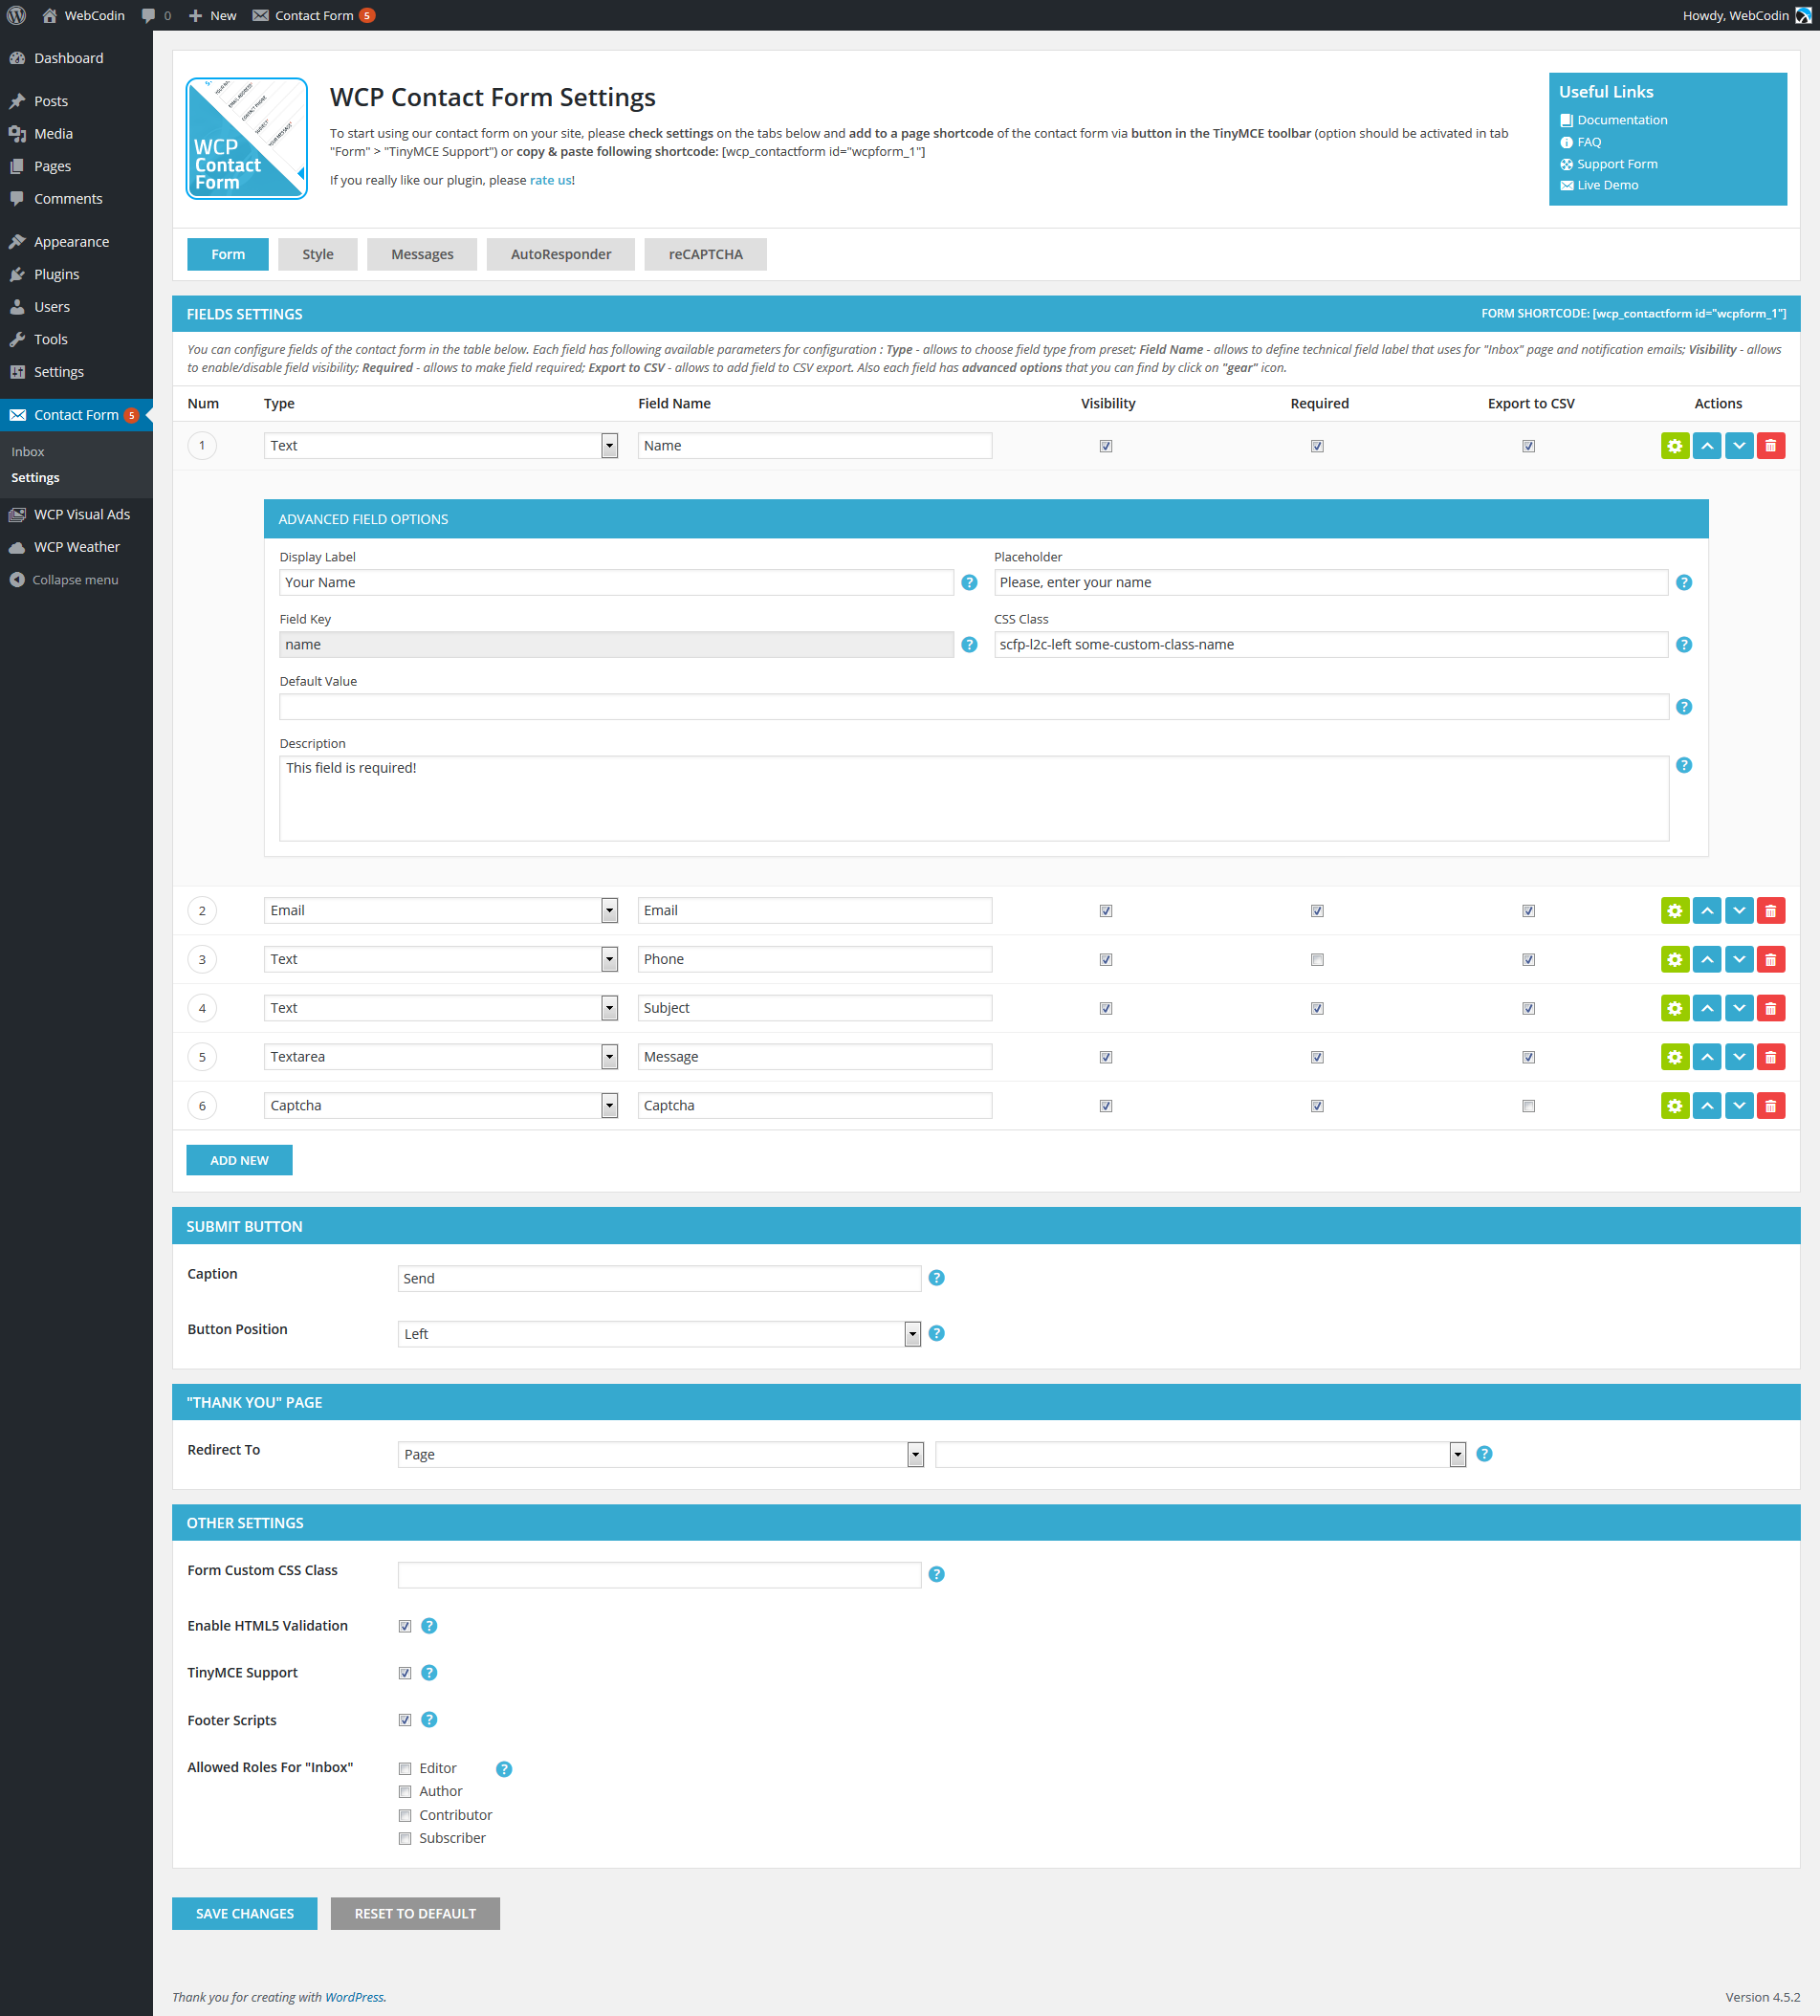This screenshot has width=1820, height=2016.
Task: Move the Phone field up
Action: click(x=1707, y=959)
